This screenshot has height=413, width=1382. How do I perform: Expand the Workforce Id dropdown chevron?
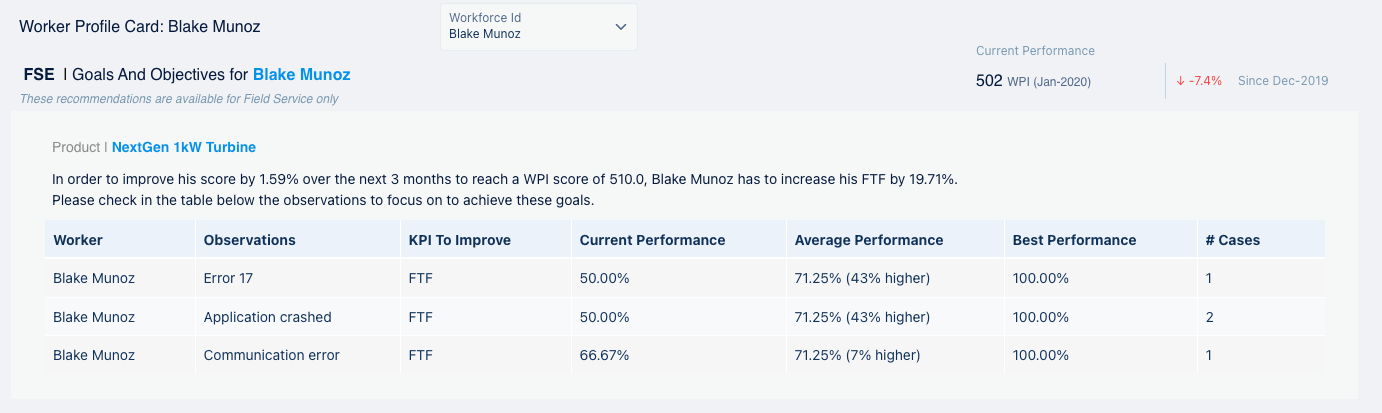coord(621,27)
